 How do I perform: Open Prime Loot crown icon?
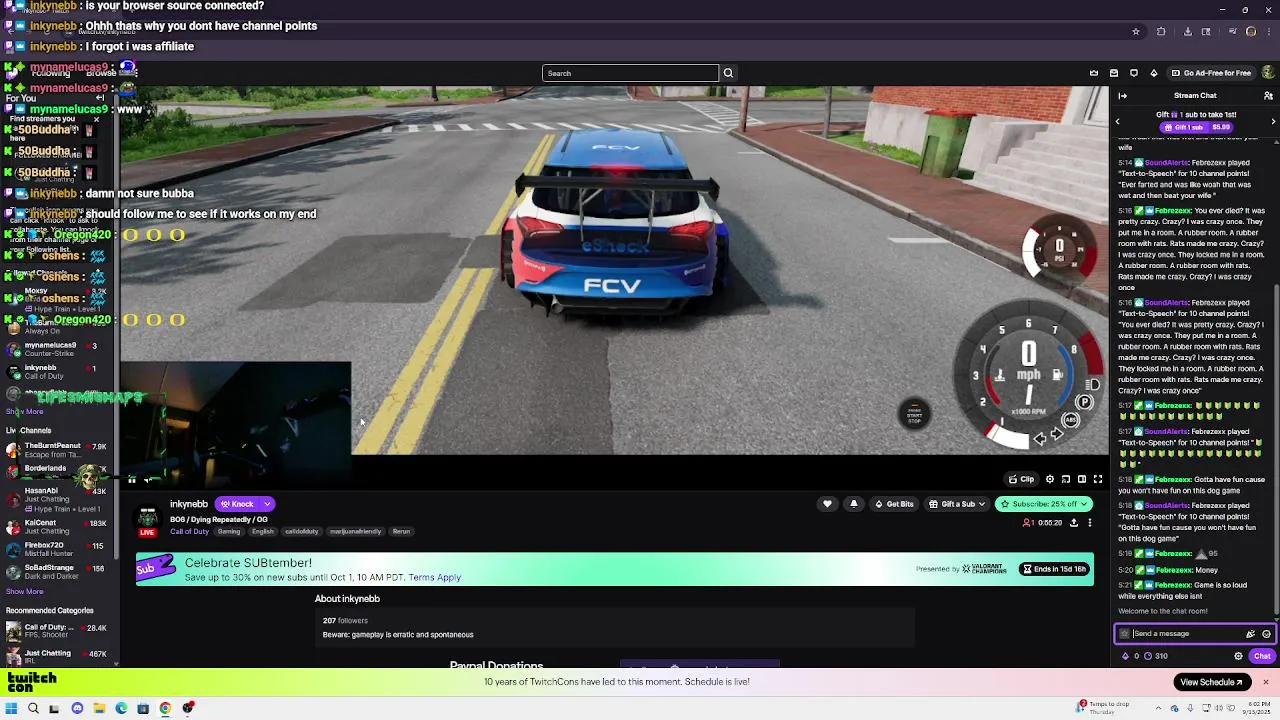[x=1094, y=73]
